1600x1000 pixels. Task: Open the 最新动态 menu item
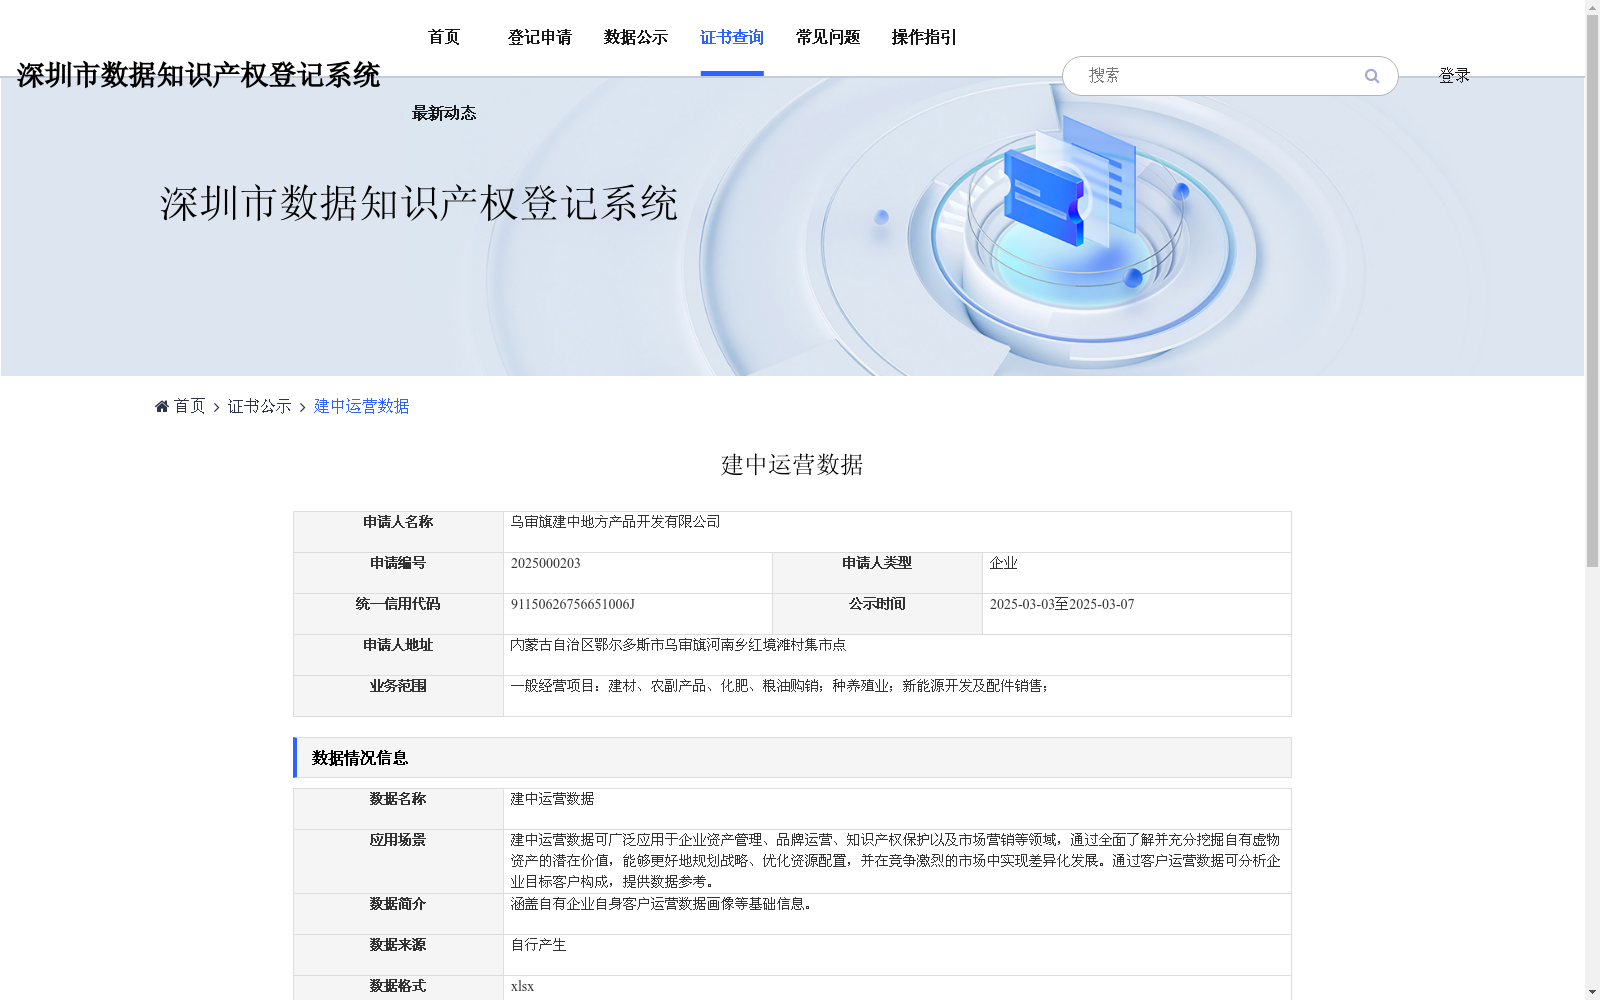444,113
